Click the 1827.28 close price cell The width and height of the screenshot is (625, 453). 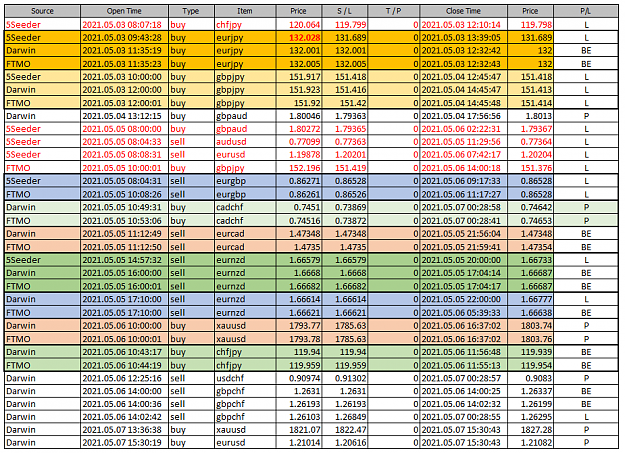[x=530, y=430]
